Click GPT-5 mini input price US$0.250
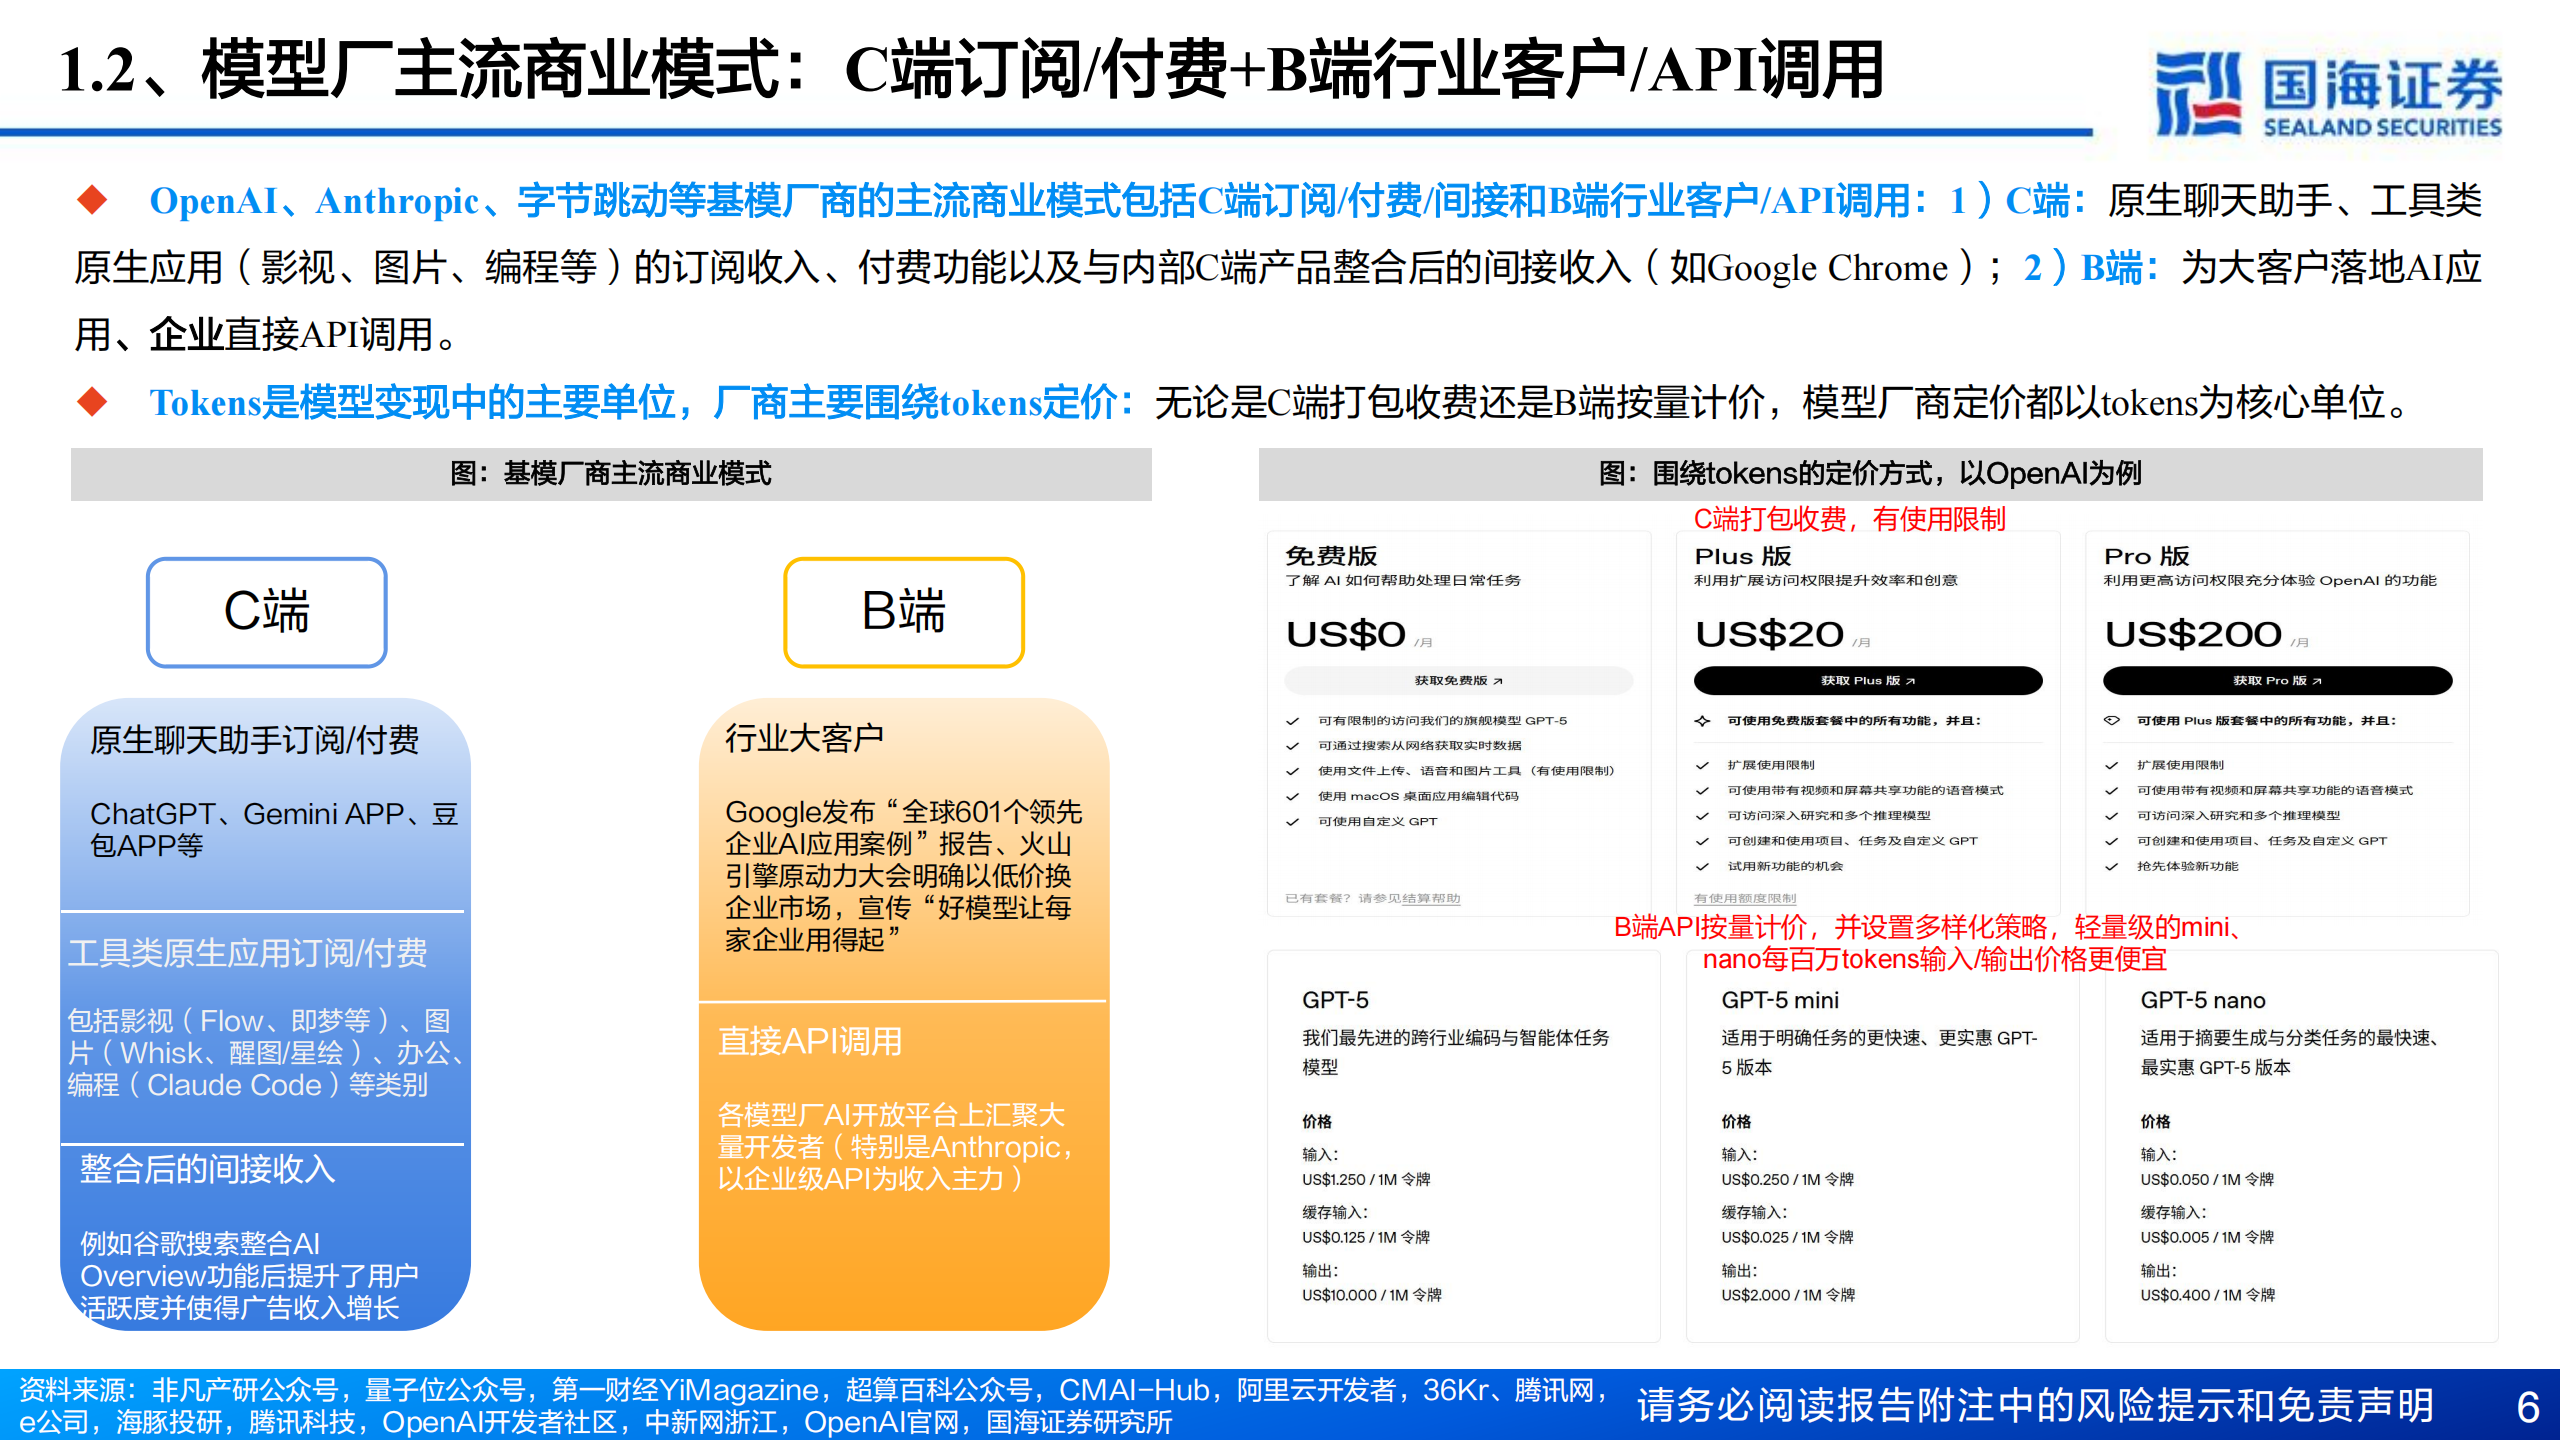This screenshot has width=2560, height=1440. (x=1787, y=1179)
